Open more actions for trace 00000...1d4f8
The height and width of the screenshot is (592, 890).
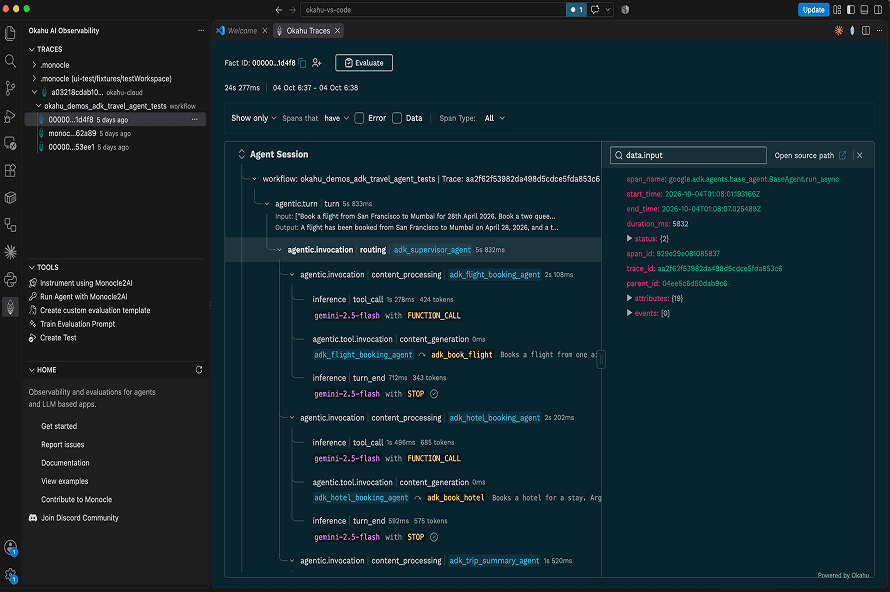[195, 120]
